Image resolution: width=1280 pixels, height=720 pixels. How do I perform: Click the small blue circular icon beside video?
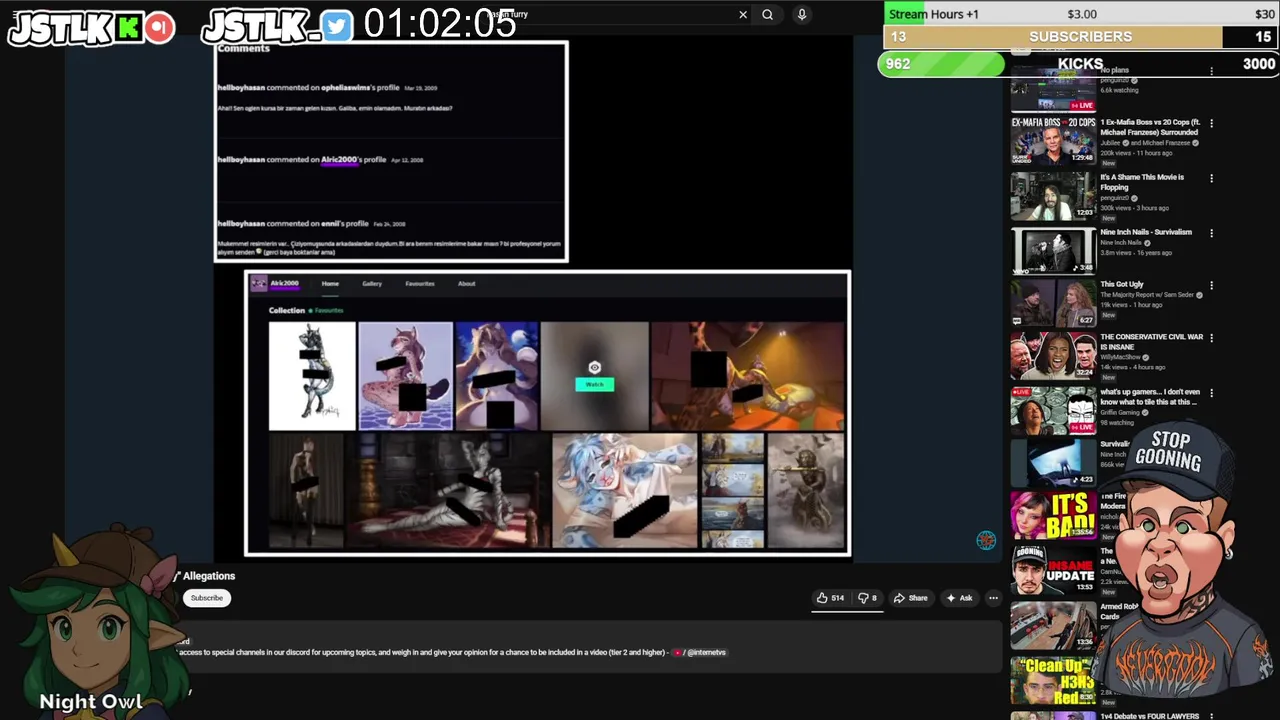point(986,540)
